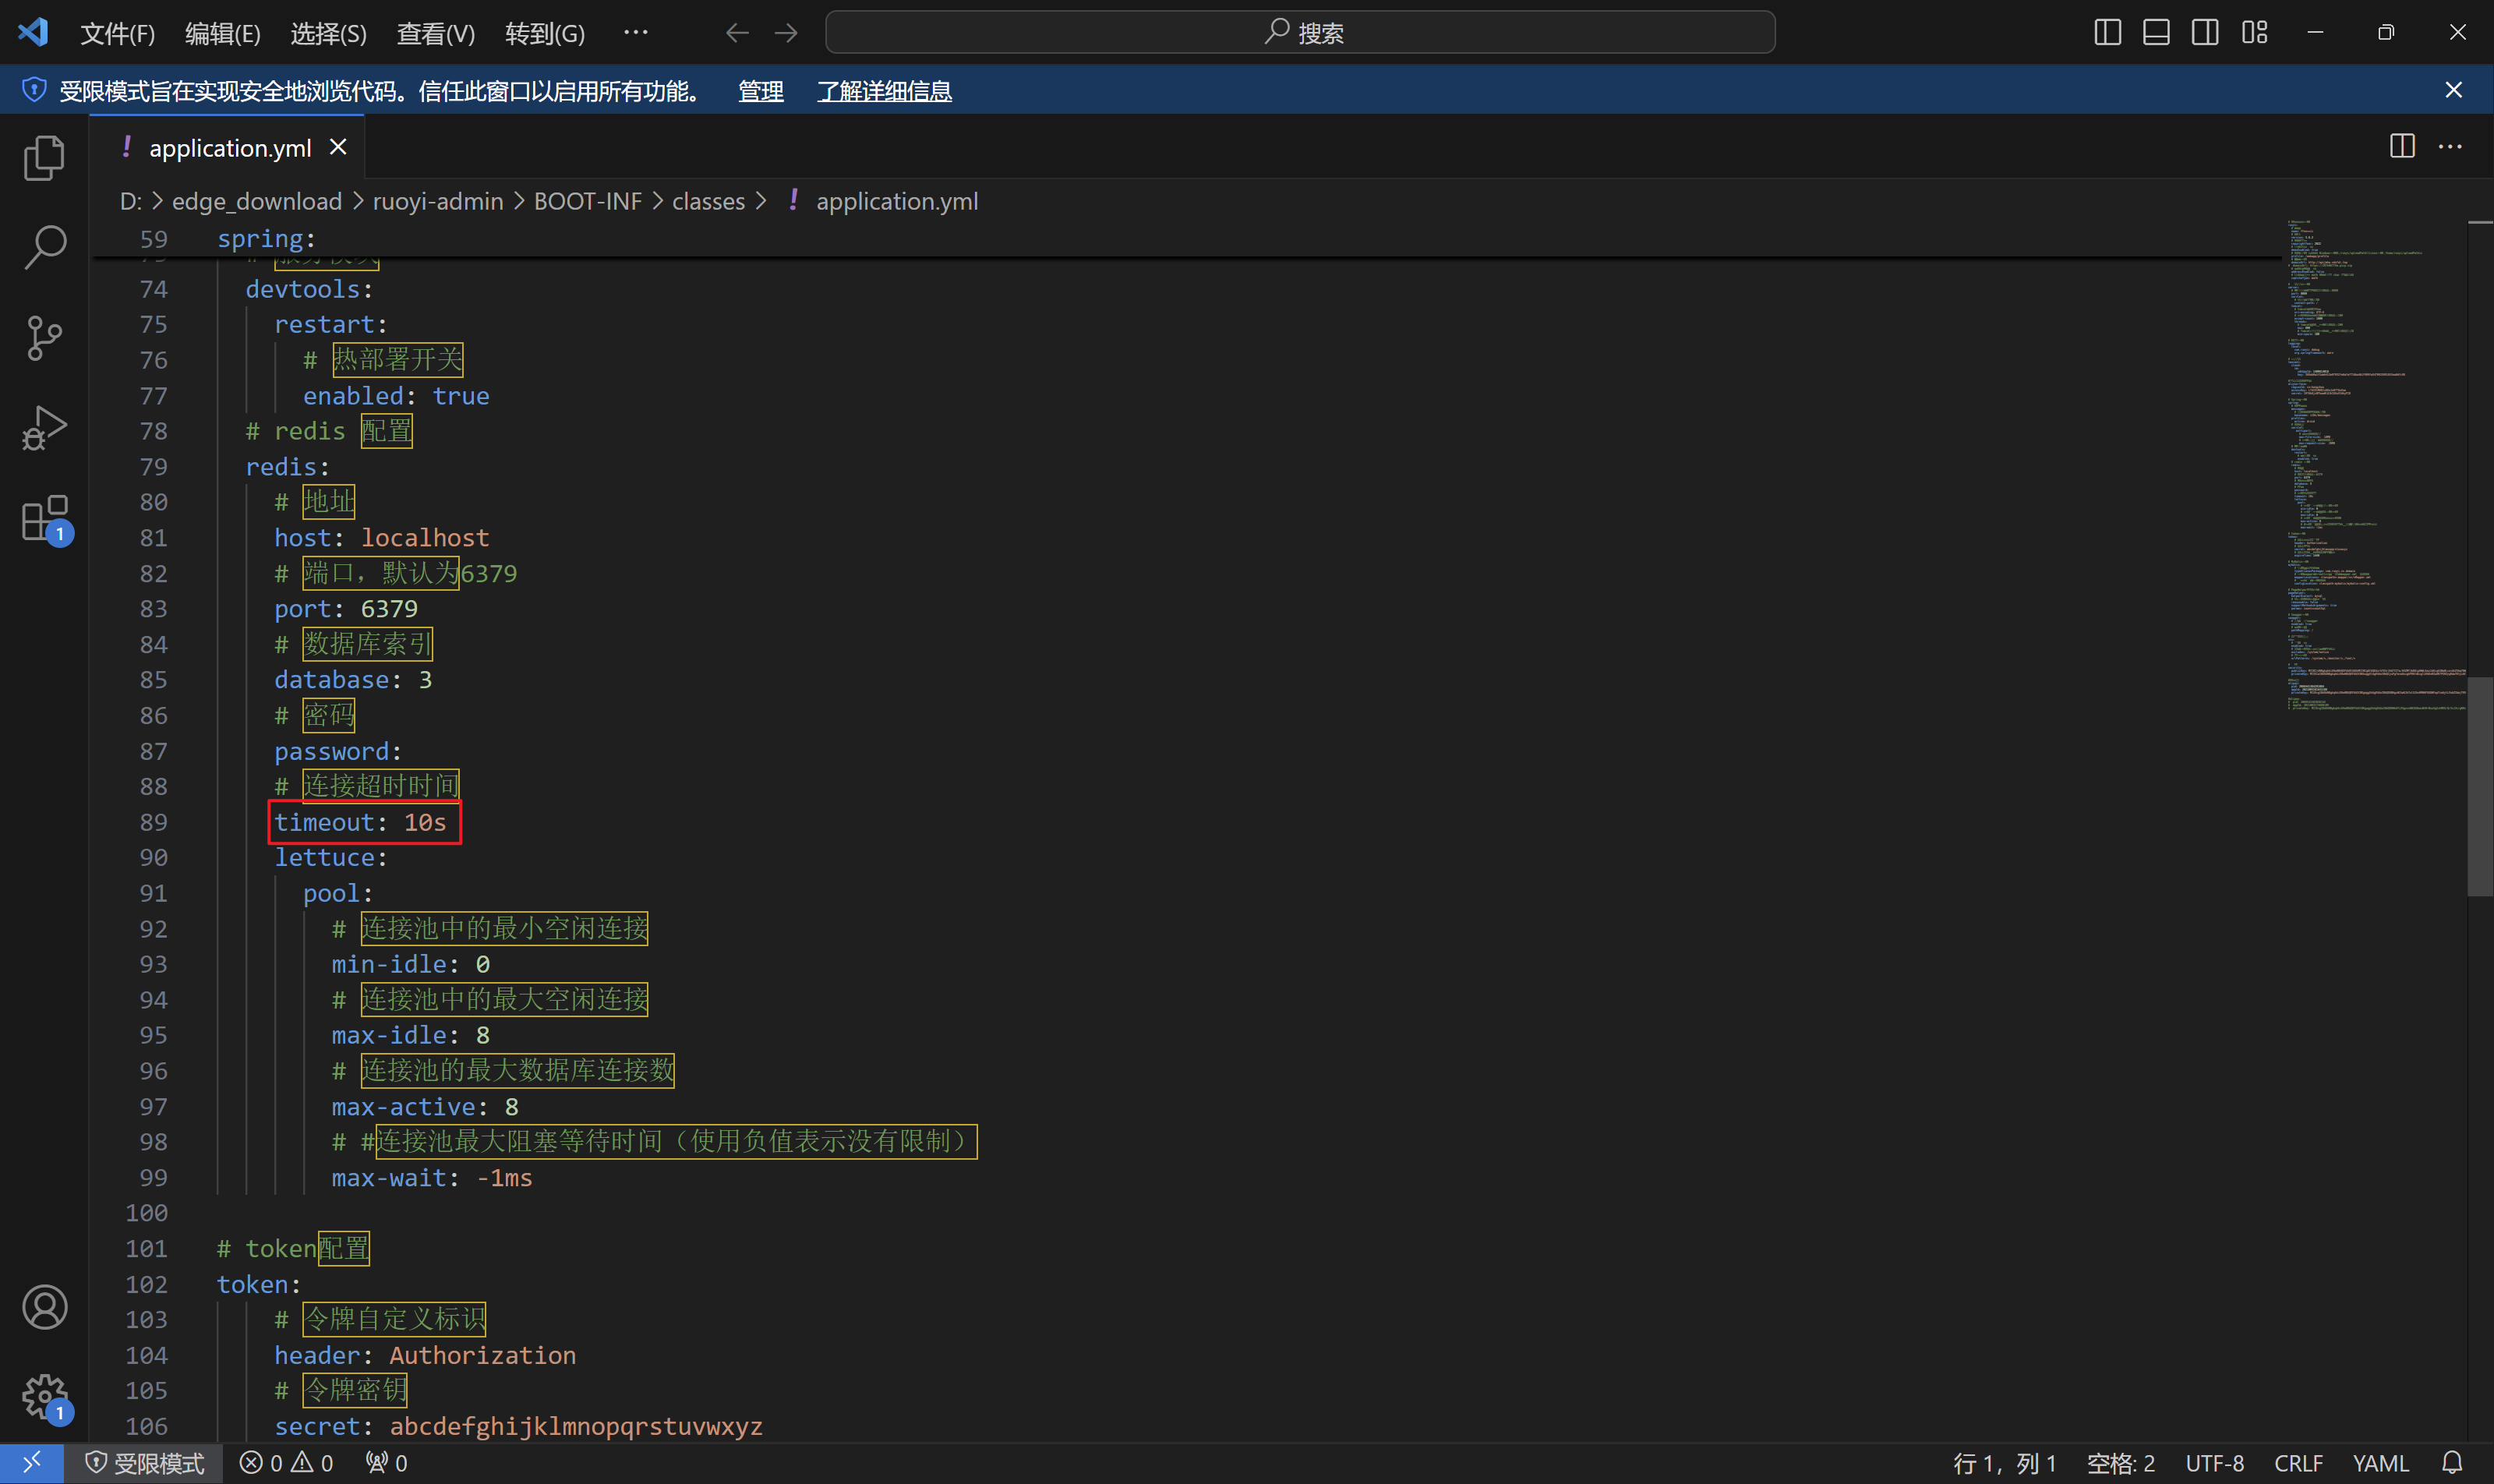2494x1484 pixels.
Task: Expand breadcrumb D: drive
Action: point(130,201)
